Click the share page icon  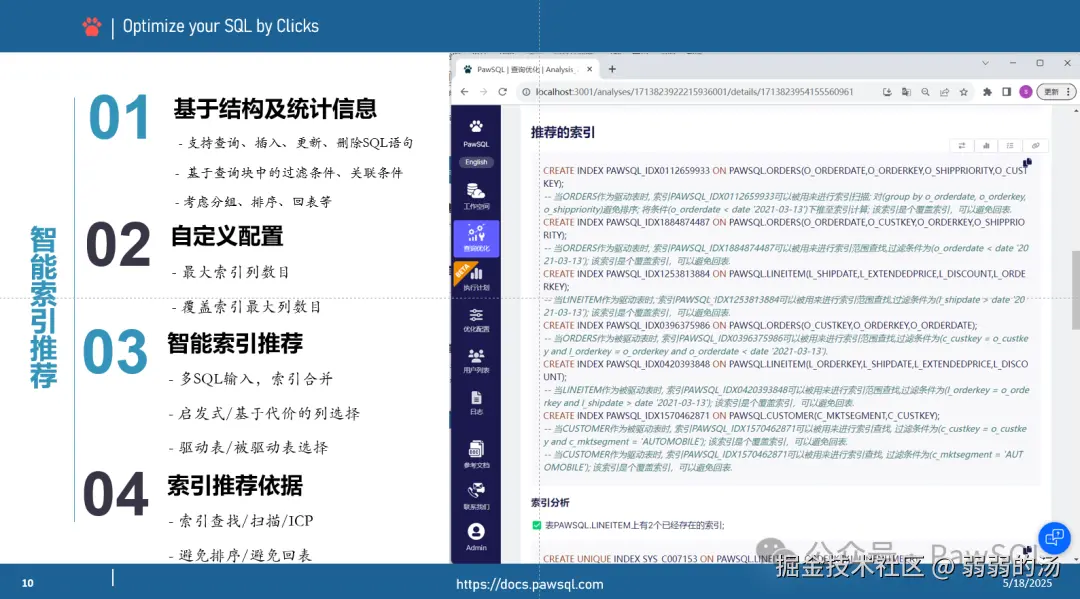coord(944,92)
